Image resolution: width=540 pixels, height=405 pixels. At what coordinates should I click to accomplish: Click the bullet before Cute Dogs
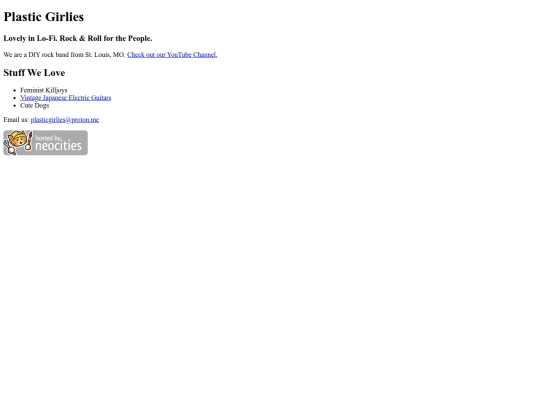point(14,106)
